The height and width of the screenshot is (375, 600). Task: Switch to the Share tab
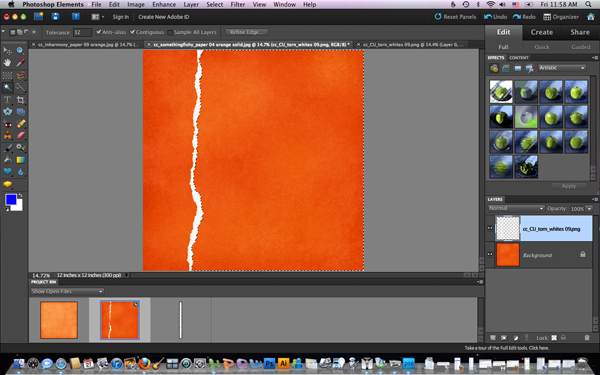tap(580, 32)
